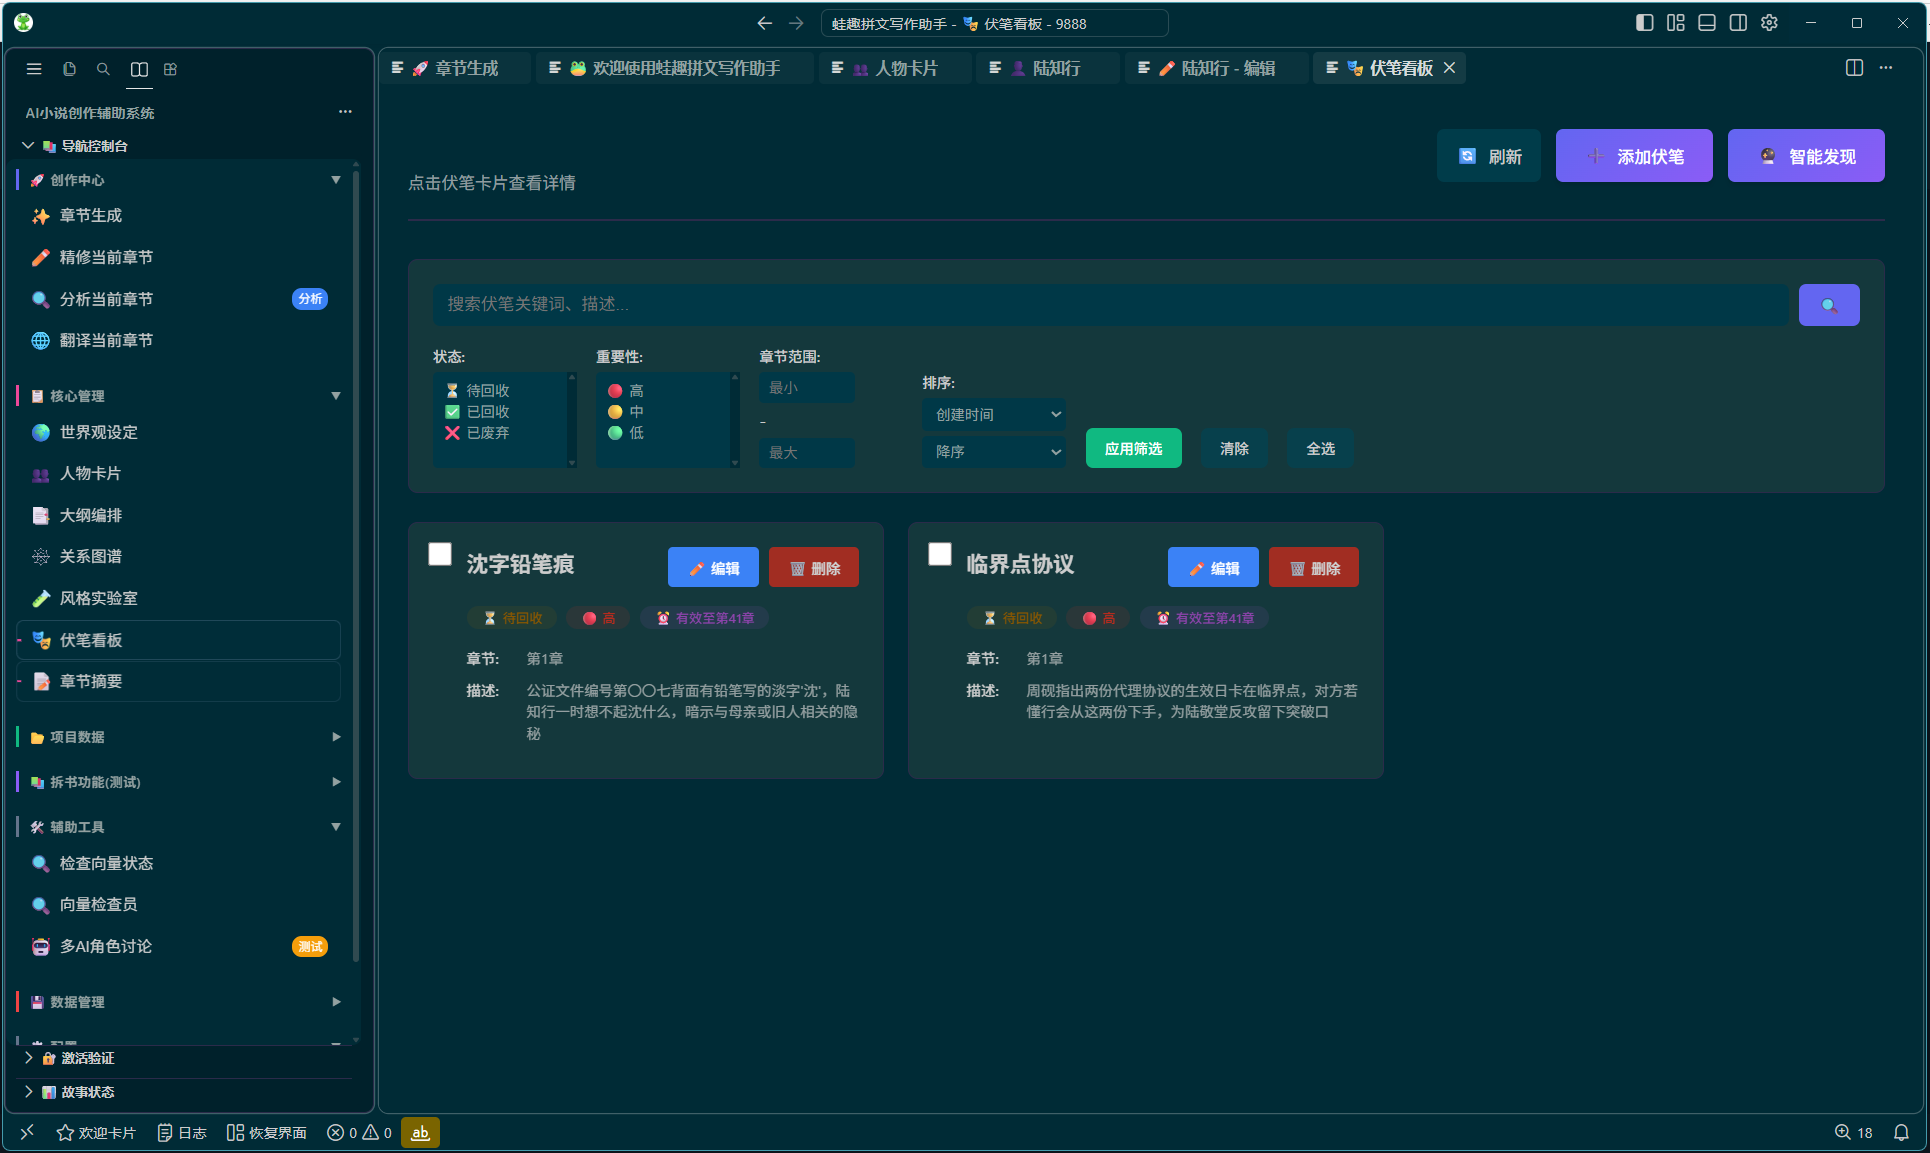Select 高 importance filter option
Screen dimensions: 1930x1153
click(626, 391)
